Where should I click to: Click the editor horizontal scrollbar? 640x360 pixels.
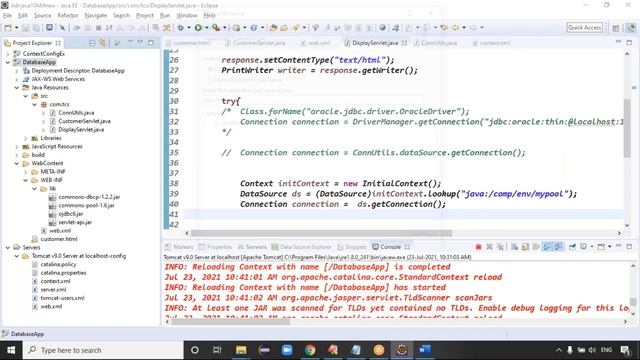click(321, 233)
